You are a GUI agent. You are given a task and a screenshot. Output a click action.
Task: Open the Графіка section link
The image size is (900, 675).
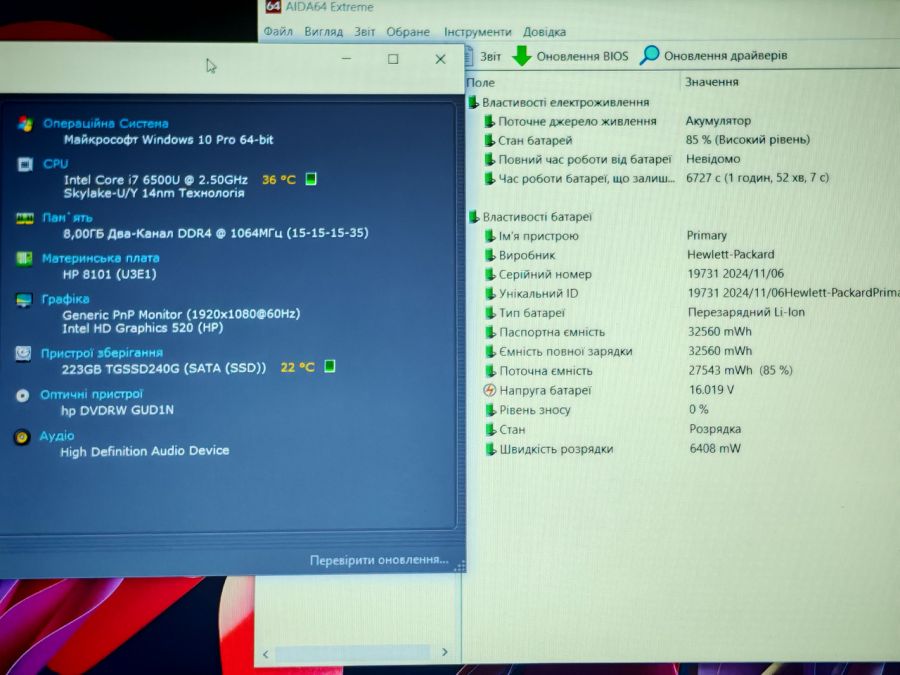pos(65,299)
